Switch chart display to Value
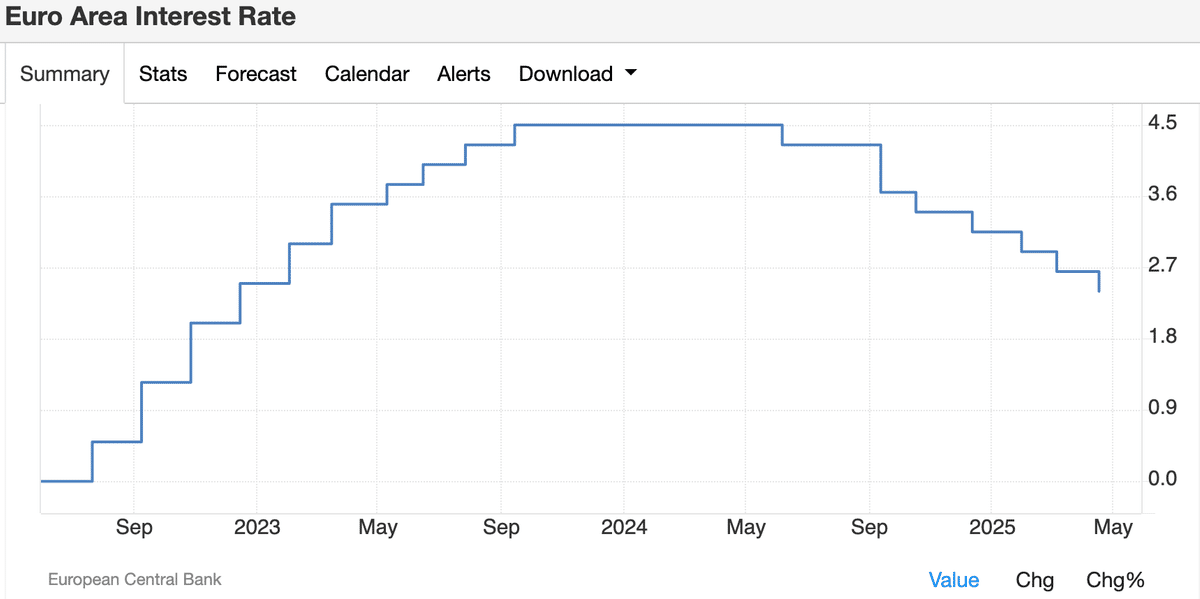 coord(953,580)
